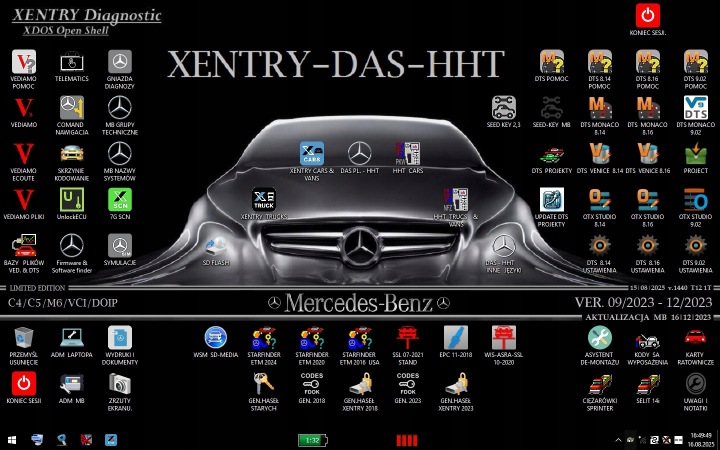Open DTS Pomoc help icon

tap(551, 62)
